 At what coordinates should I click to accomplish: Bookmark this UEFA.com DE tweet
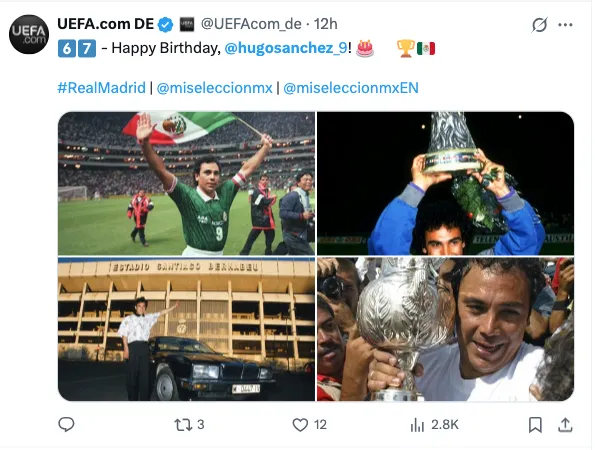(x=535, y=425)
